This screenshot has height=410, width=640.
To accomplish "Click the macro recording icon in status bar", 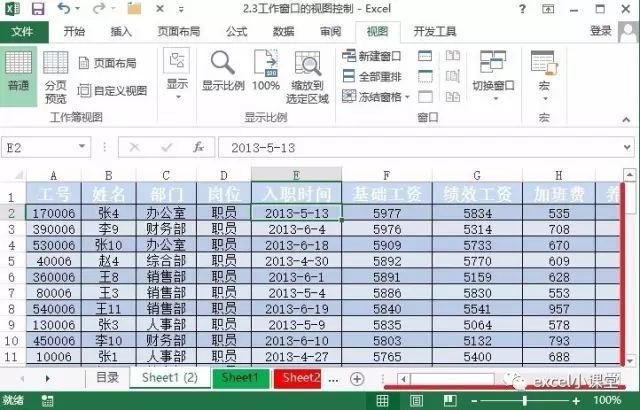I will pos(47,401).
